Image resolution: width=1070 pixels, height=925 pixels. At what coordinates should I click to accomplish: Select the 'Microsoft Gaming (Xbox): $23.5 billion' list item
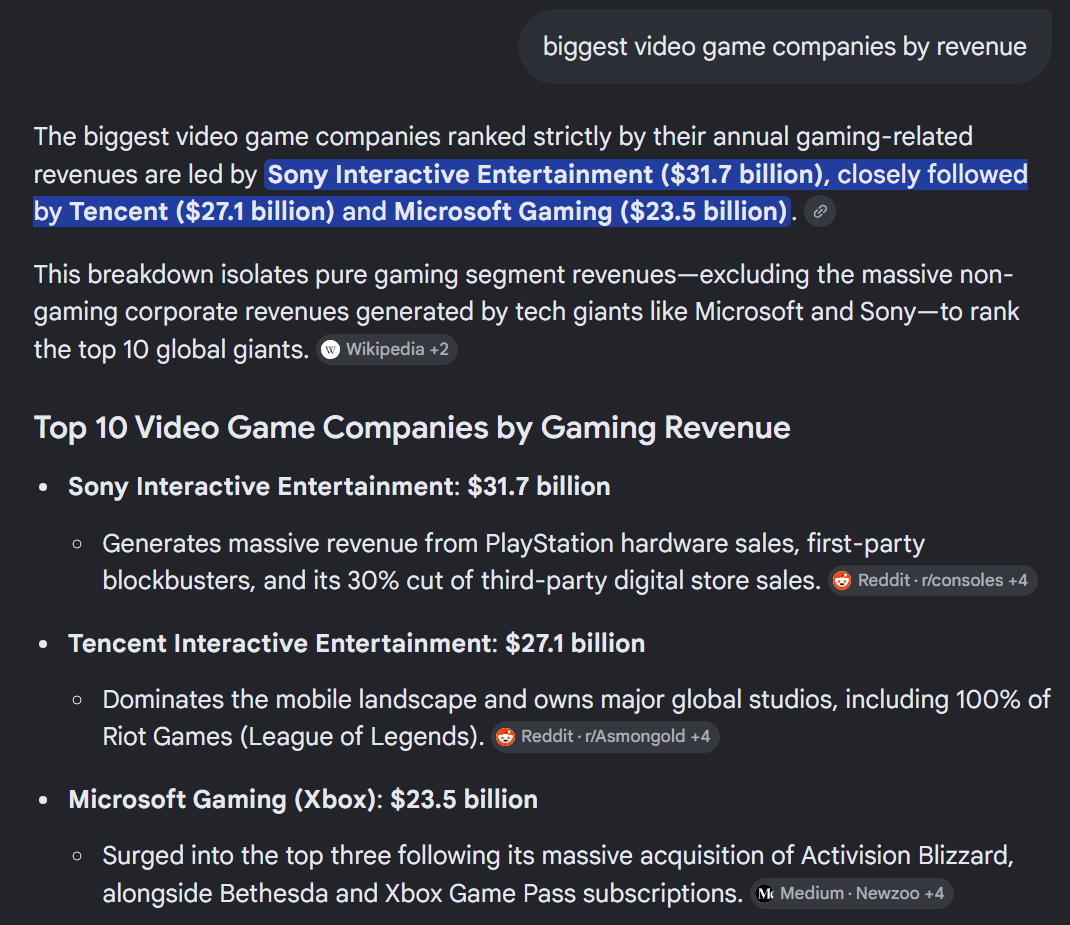303,799
